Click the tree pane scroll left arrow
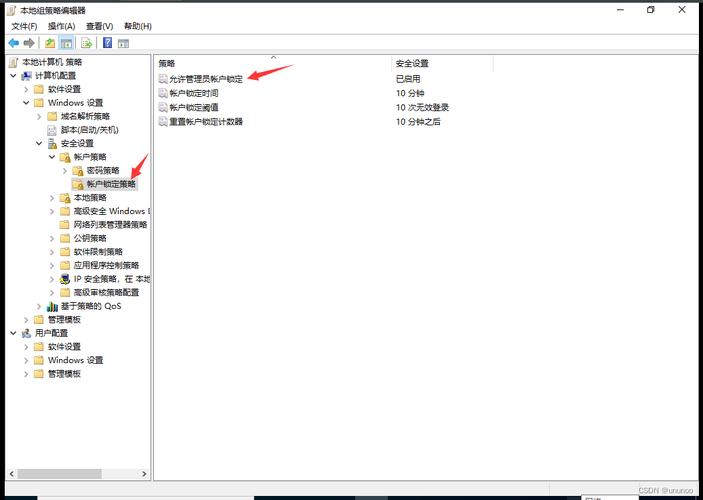The image size is (703, 500). tap(12, 474)
